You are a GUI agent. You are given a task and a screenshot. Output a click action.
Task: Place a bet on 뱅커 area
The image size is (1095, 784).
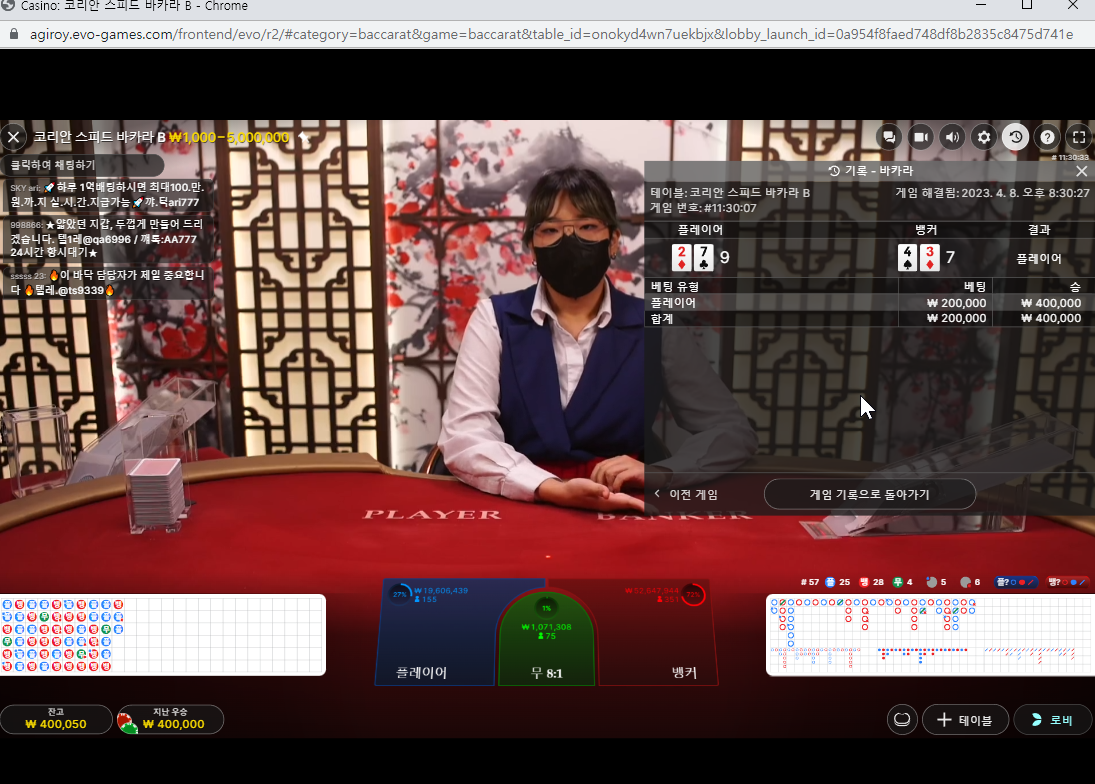pos(656,632)
